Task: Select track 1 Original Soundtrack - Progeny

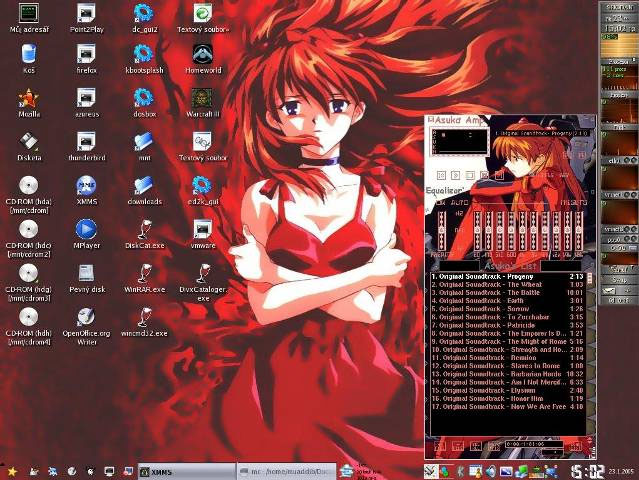Action: [x=507, y=277]
